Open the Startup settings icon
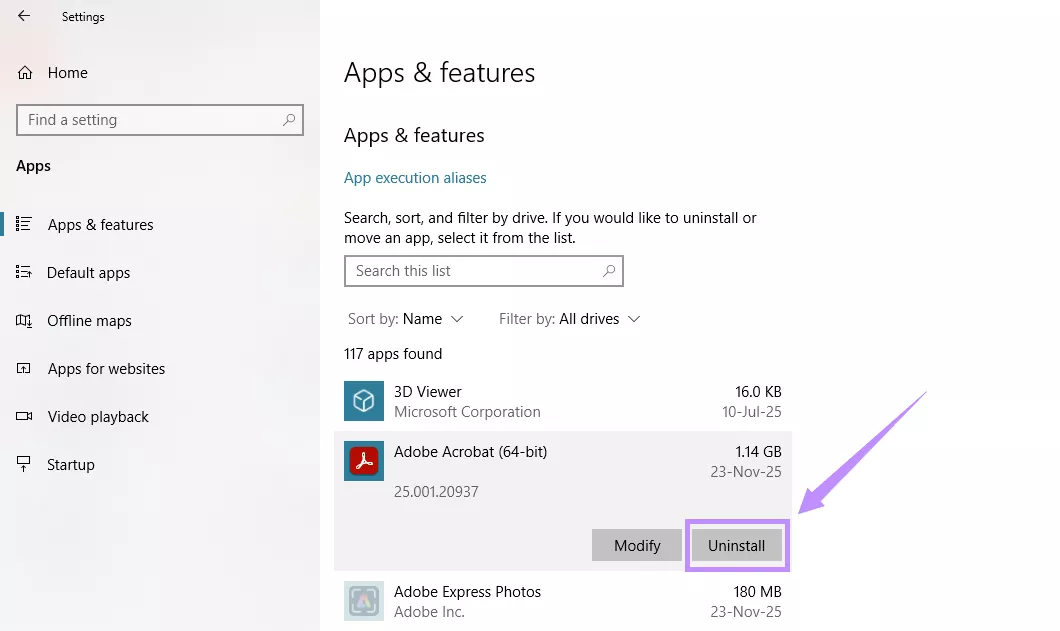1060x631 pixels. [25, 464]
